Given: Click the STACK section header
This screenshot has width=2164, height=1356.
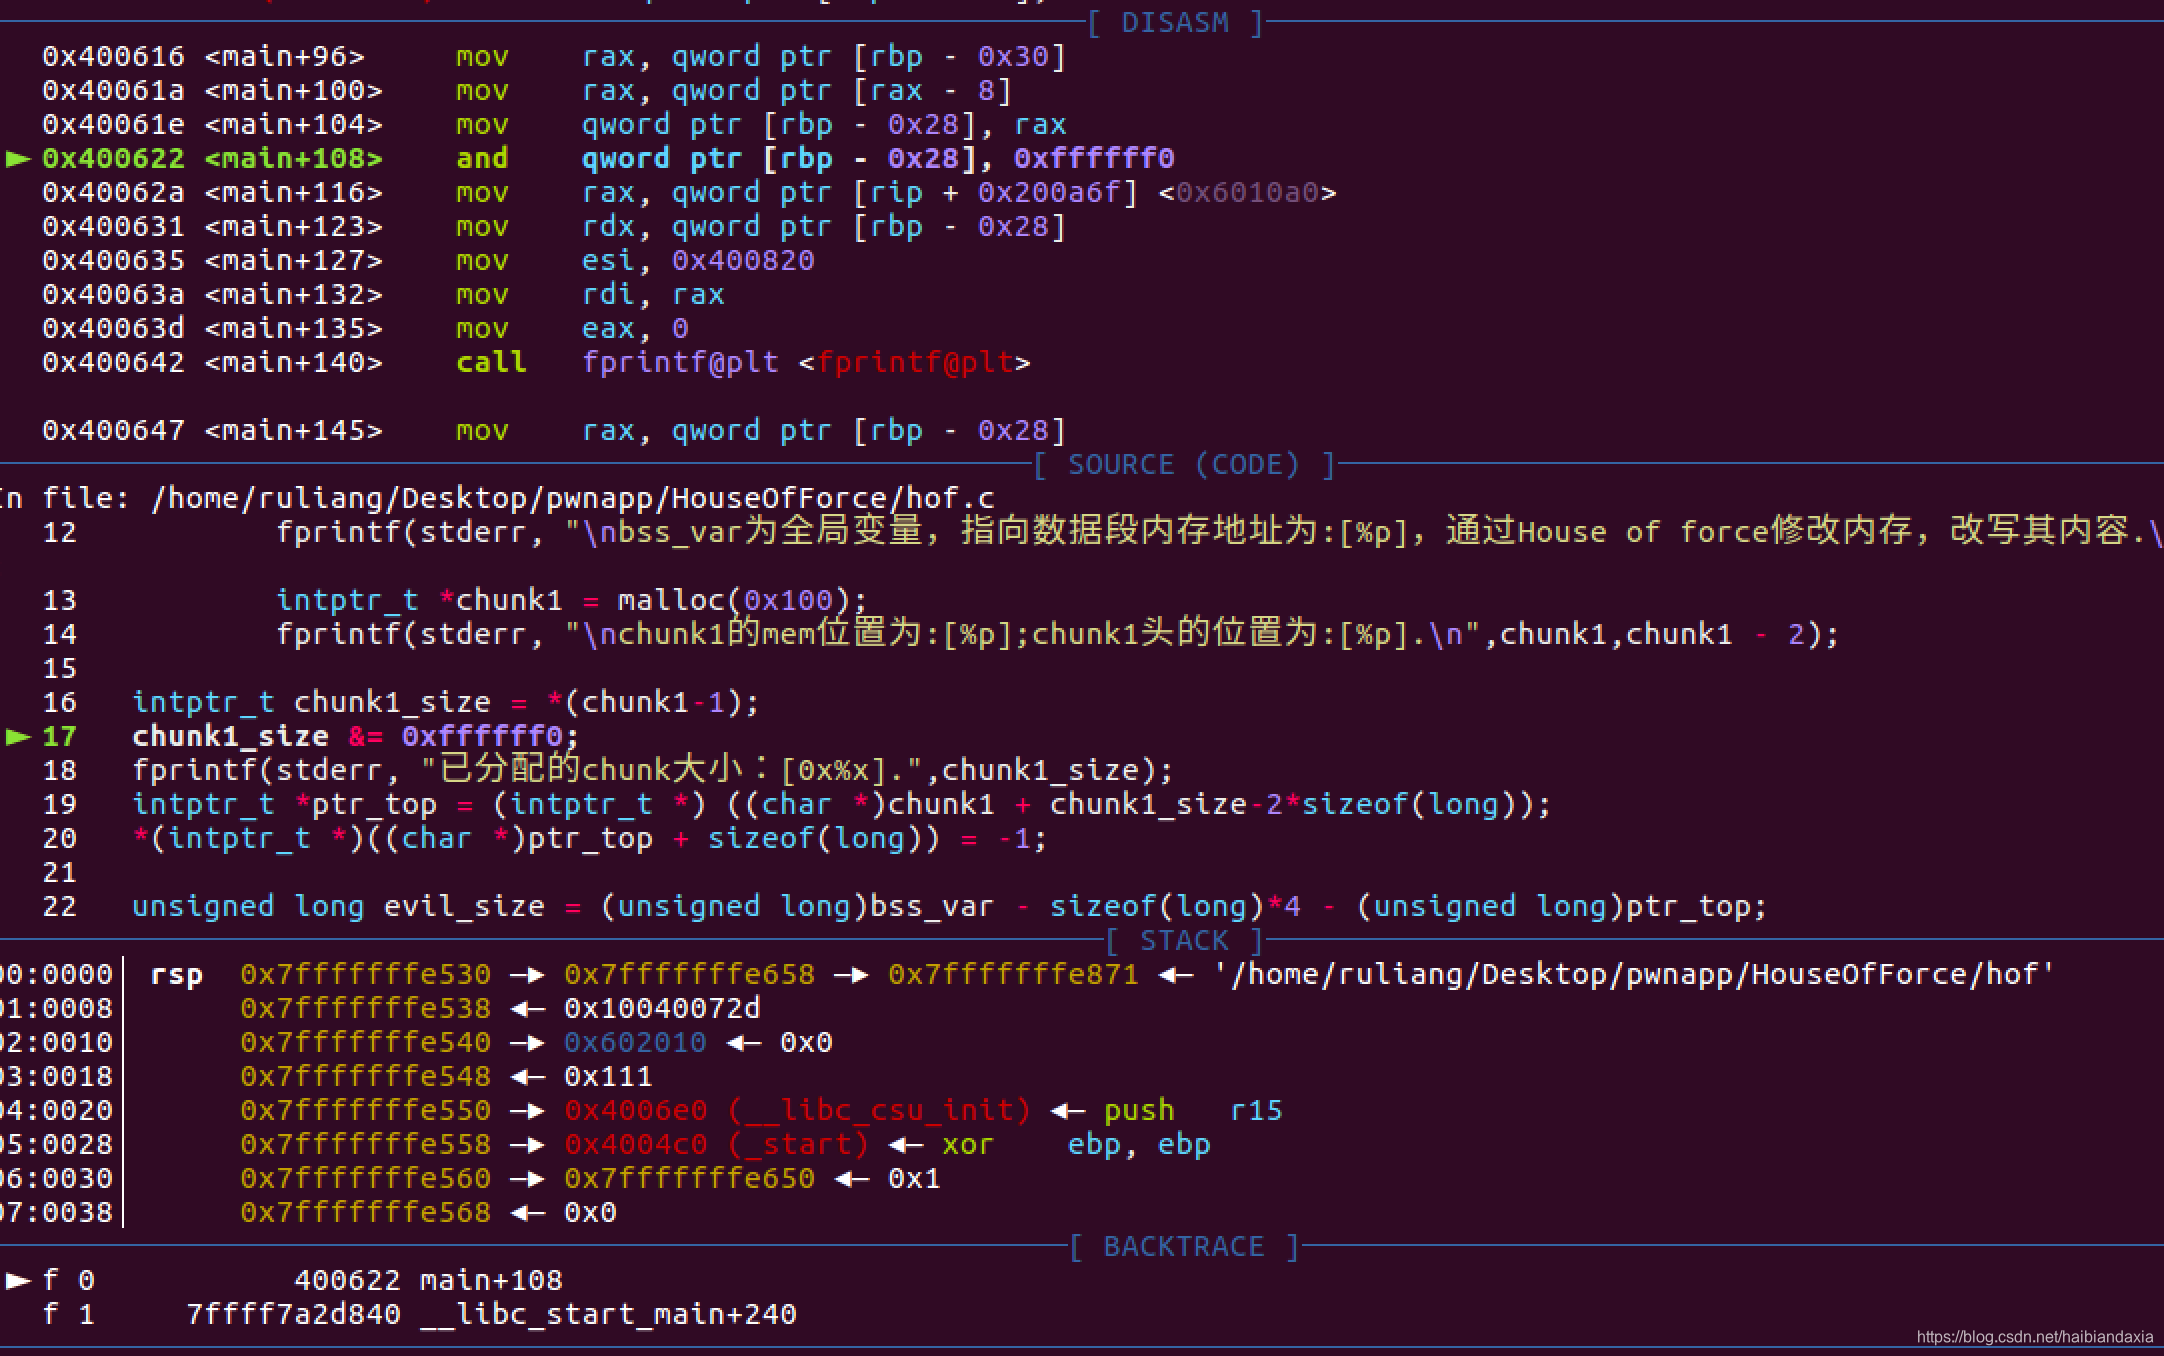Looking at the screenshot, I should point(1184,941).
